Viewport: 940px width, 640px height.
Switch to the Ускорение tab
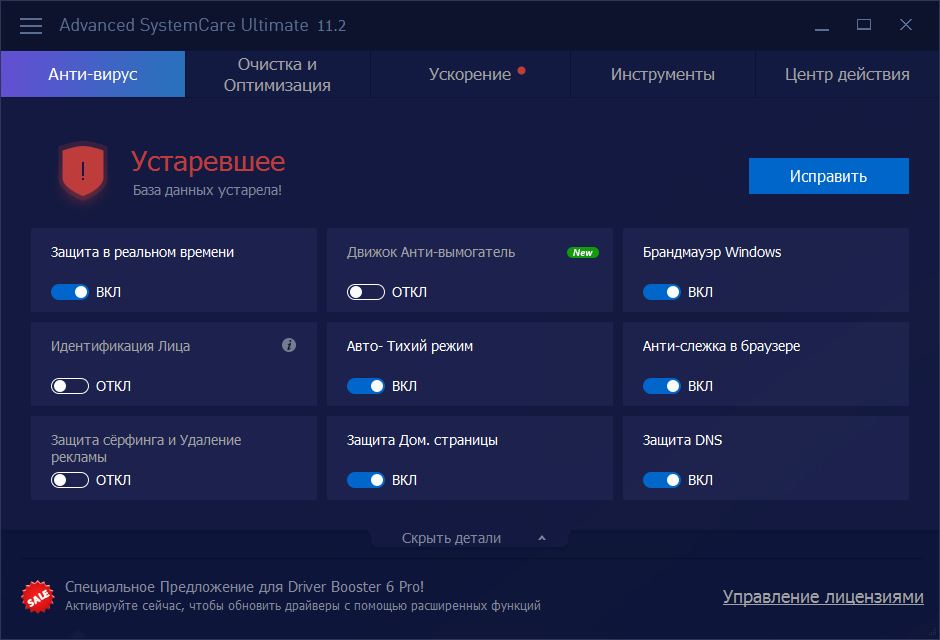pyautogui.click(x=470, y=74)
